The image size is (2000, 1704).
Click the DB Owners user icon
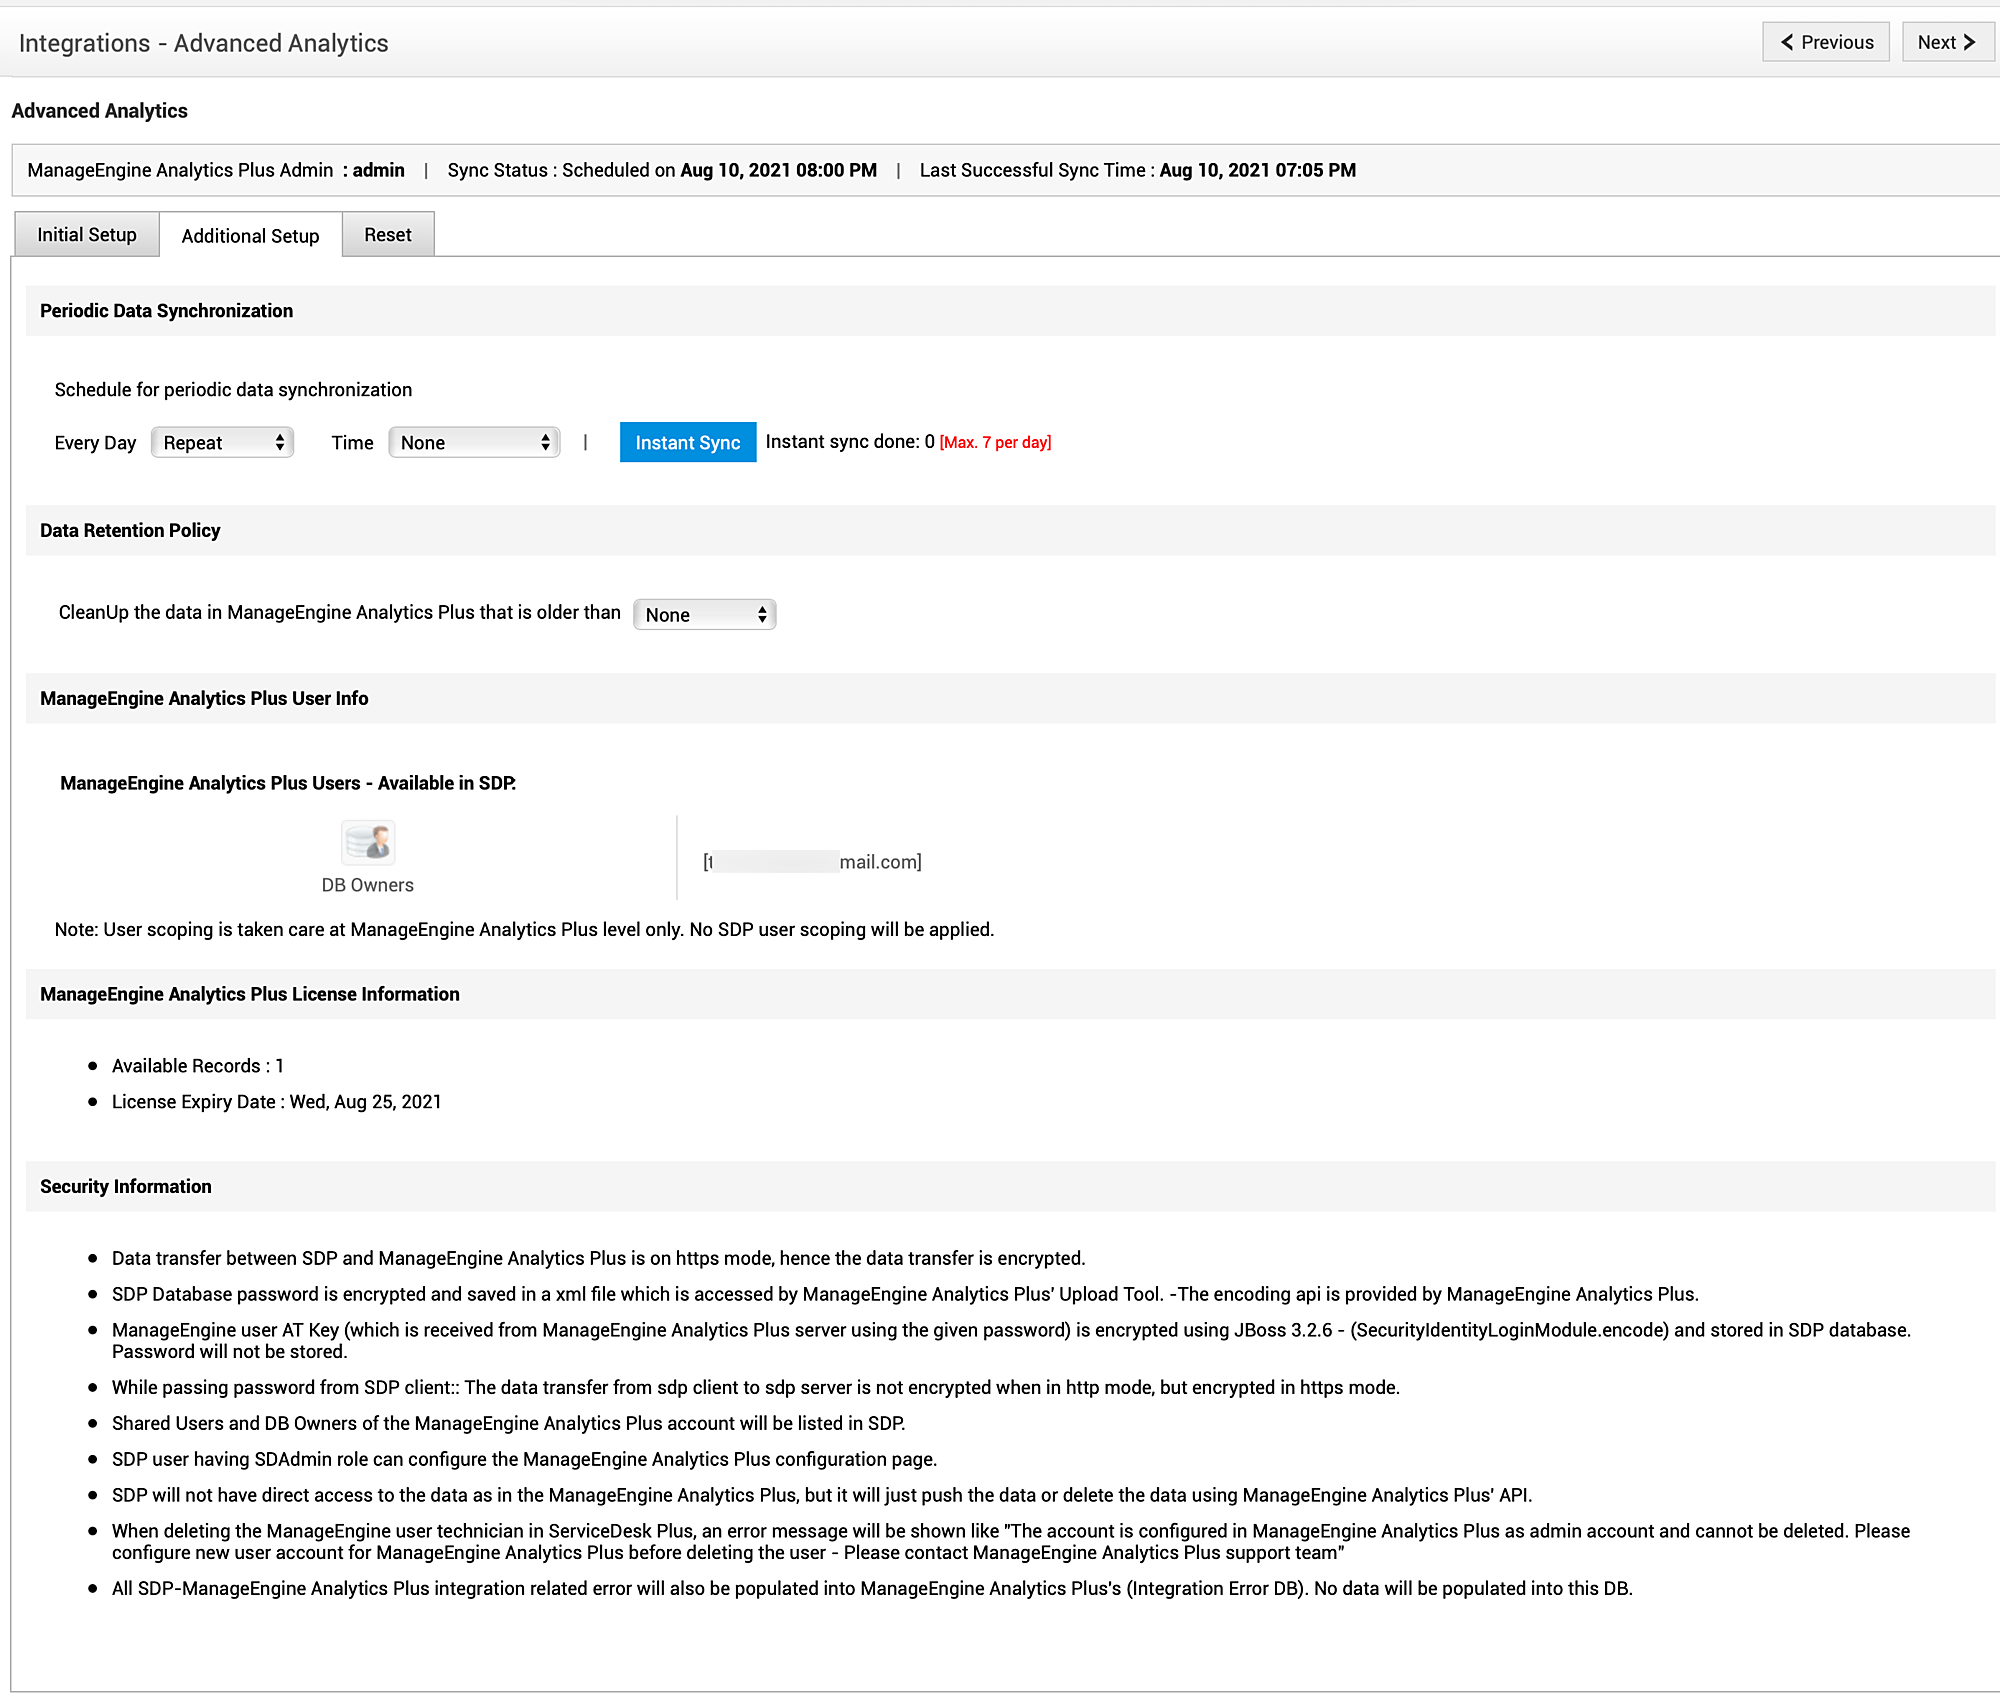[368, 842]
